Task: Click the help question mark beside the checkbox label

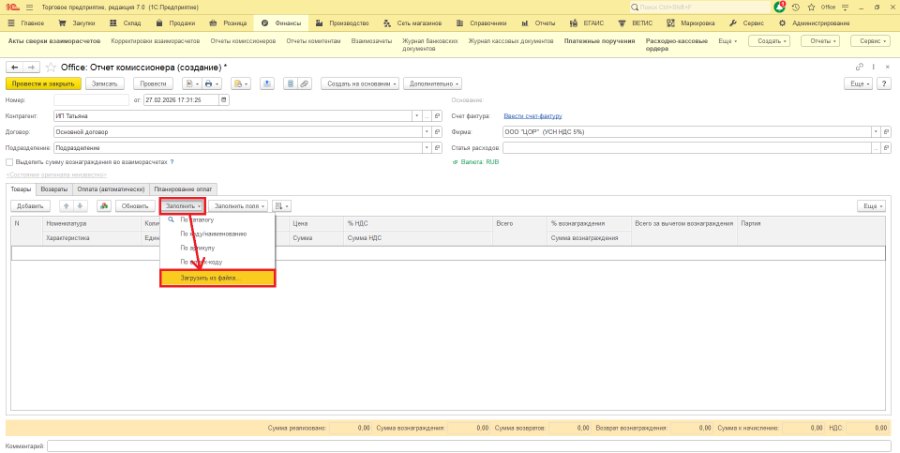Action: coord(172,162)
